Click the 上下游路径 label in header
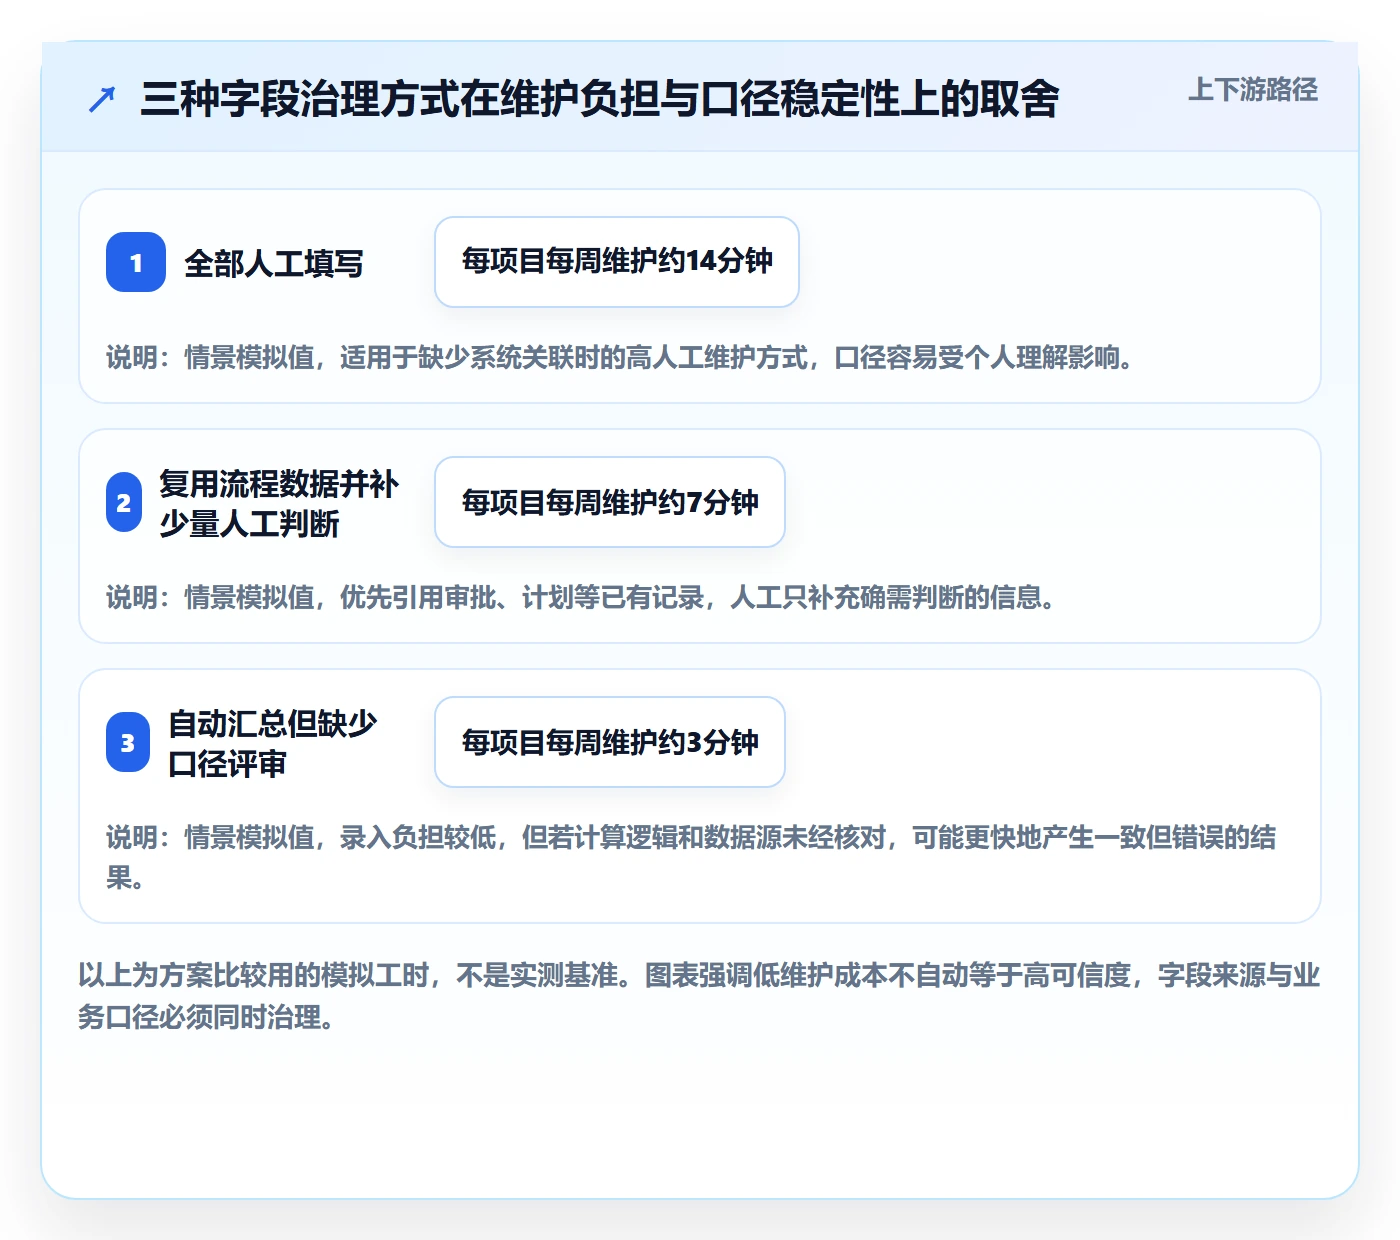Screen dimensions: 1400x1240 (1252, 90)
